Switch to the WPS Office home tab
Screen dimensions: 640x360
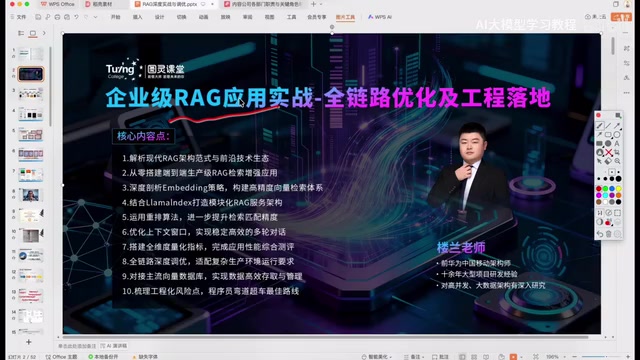pyautogui.click(x=58, y=4)
